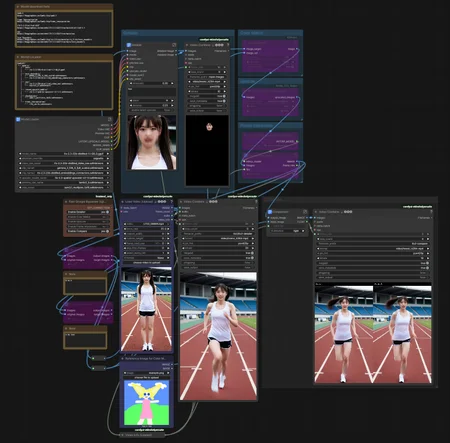Image resolution: width=450 pixels, height=443 pixels.
Task: Open the help icon on Load Video node
Action: [171, 201]
